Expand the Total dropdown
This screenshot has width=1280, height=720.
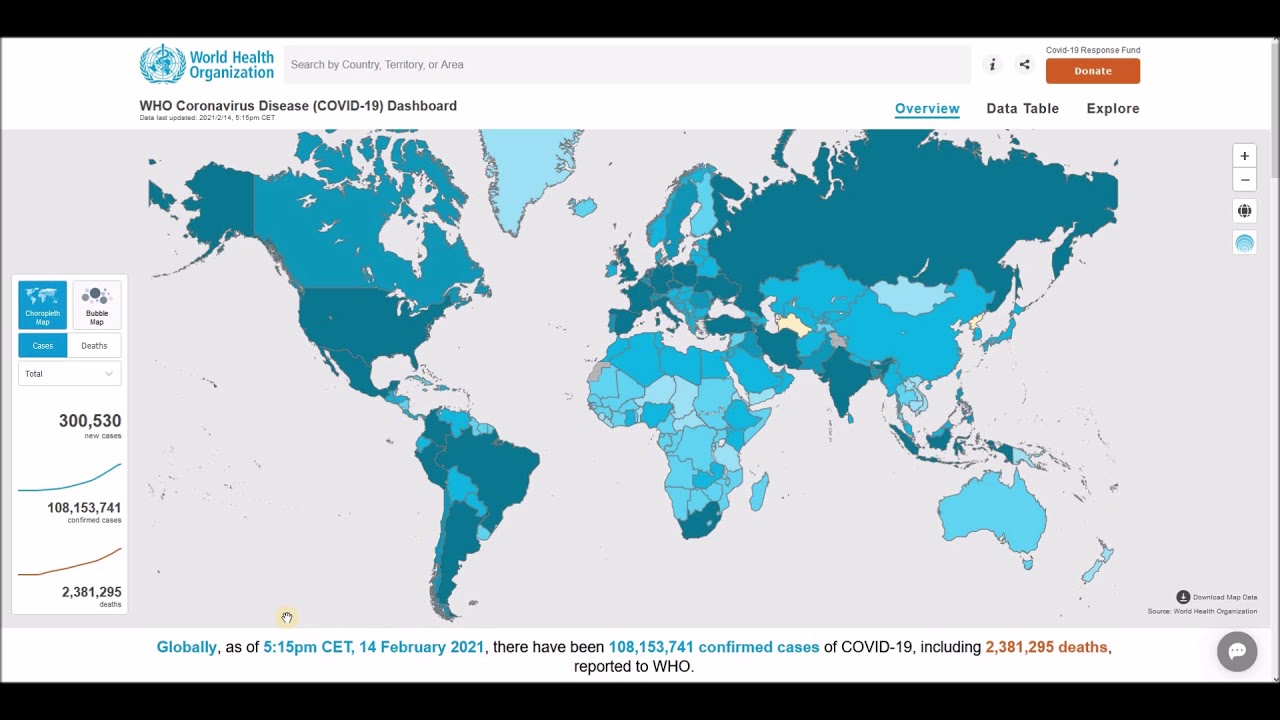point(69,374)
